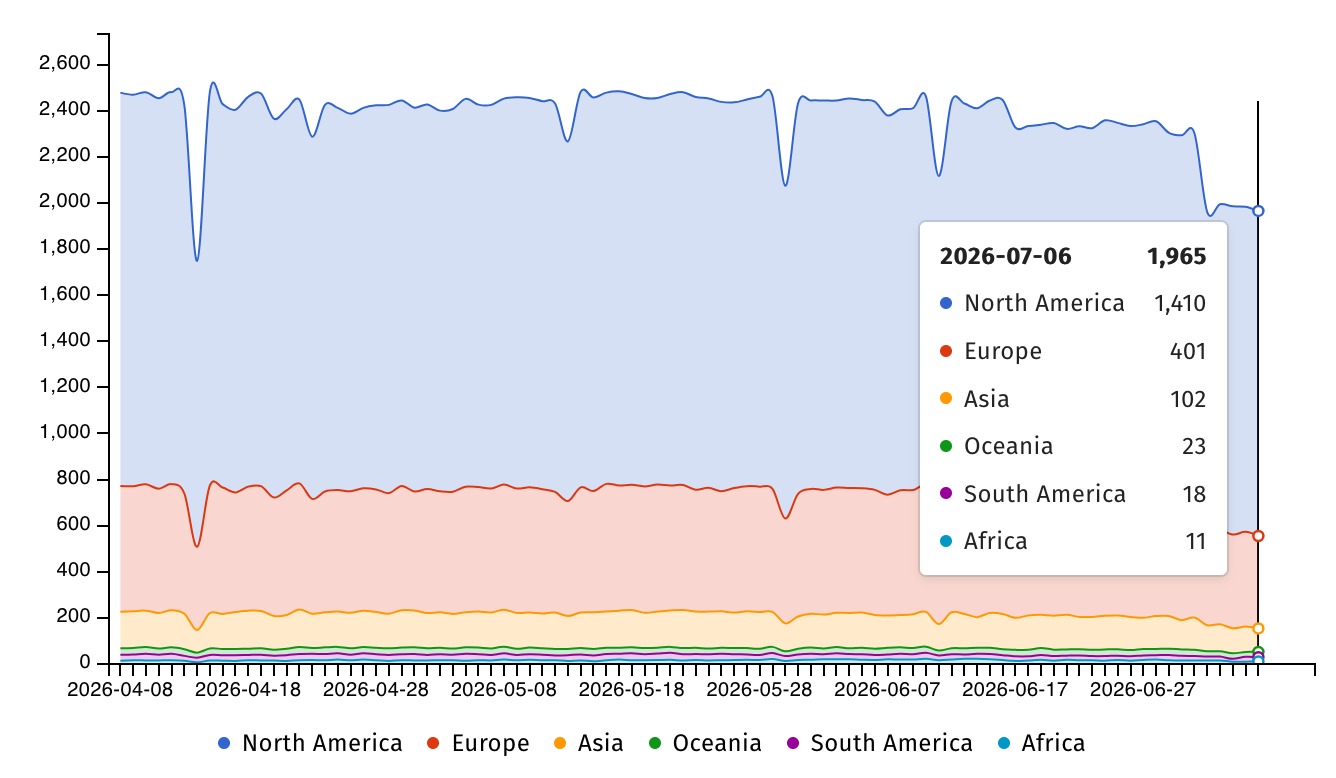The width and height of the screenshot is (1336, 778).
Task: Hide Africa series via legend
Action: tap(1040, 743)
